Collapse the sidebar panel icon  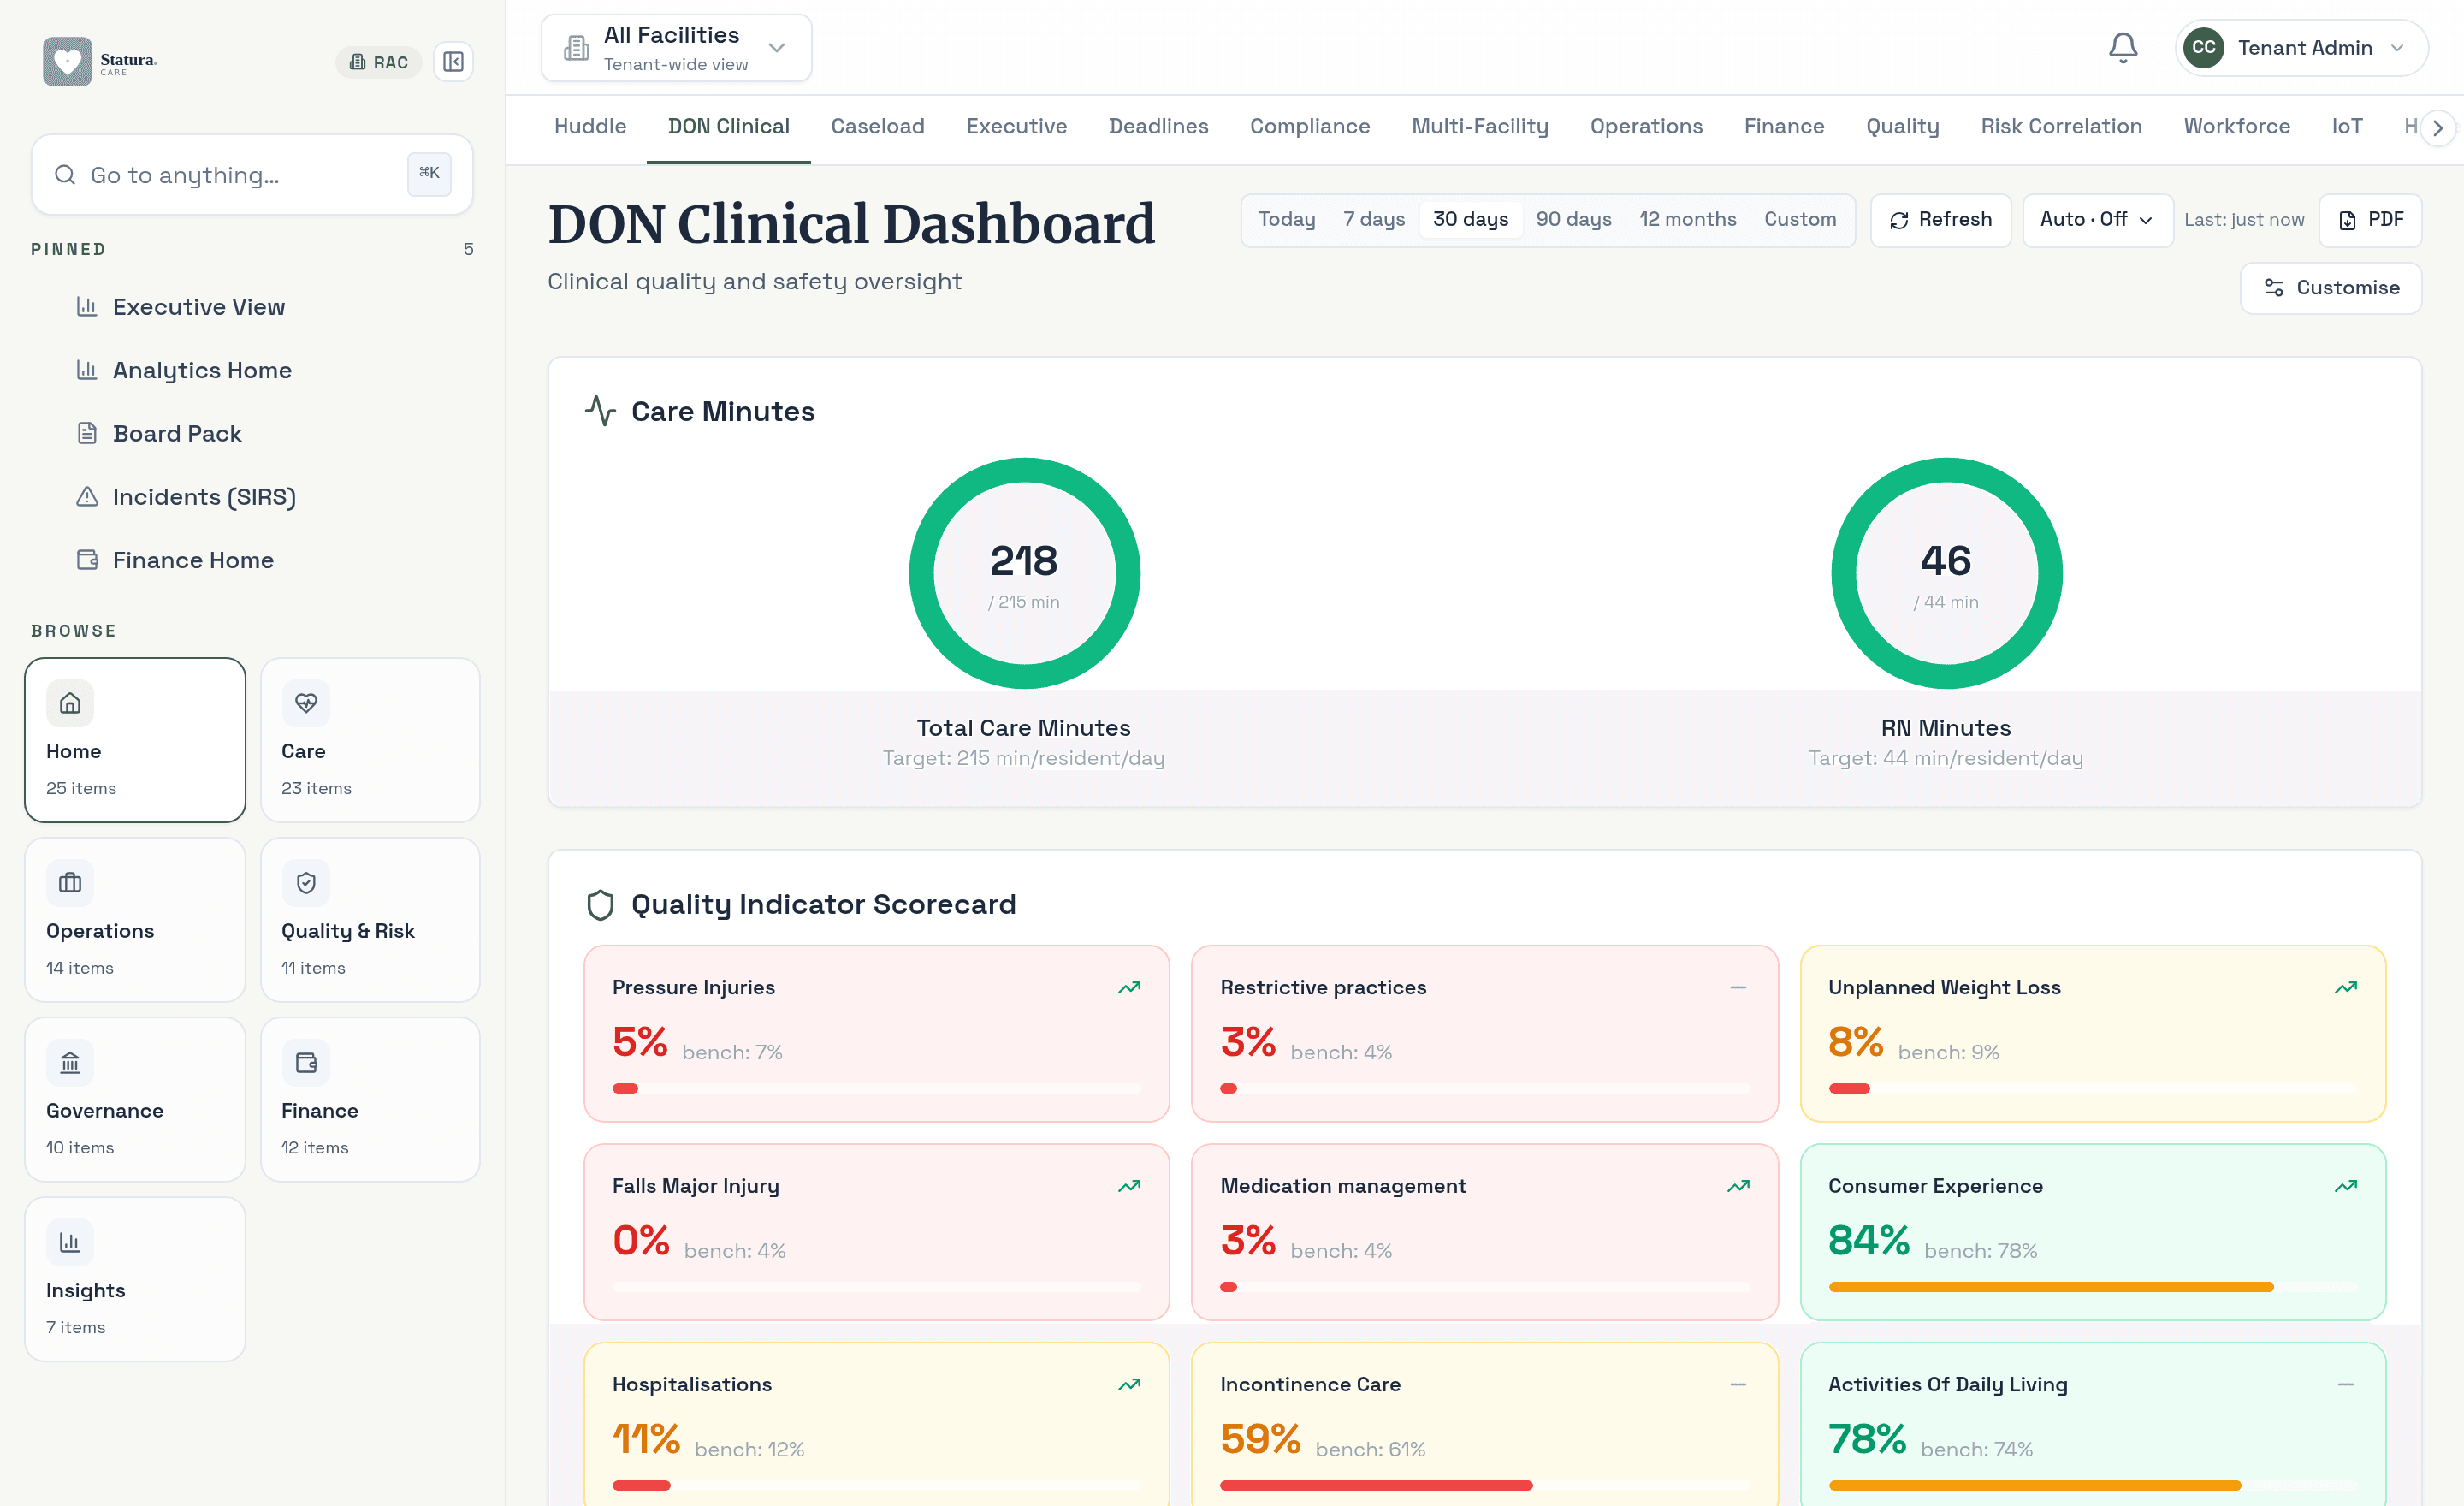pos(453,62)
